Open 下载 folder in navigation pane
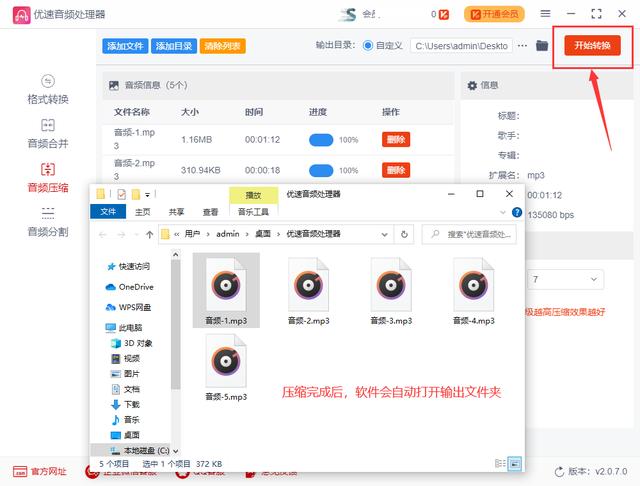The image size is (640, 486). pos(126,404)
